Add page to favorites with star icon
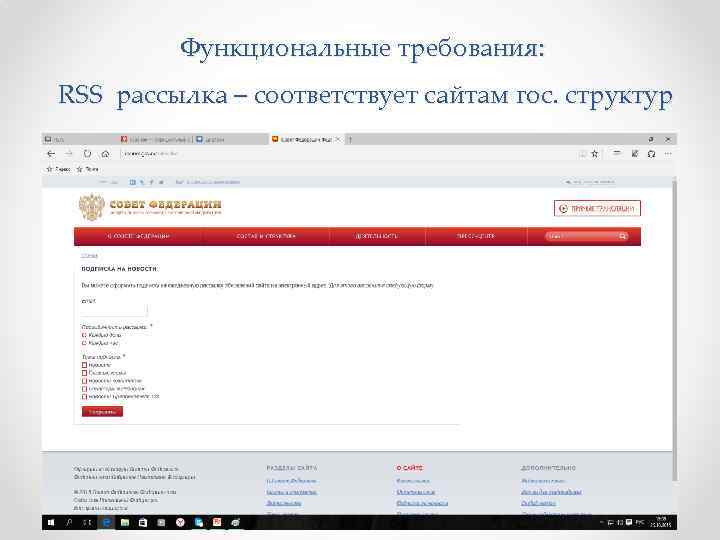The width and height of the screenshot is (720, 540). 595,154
